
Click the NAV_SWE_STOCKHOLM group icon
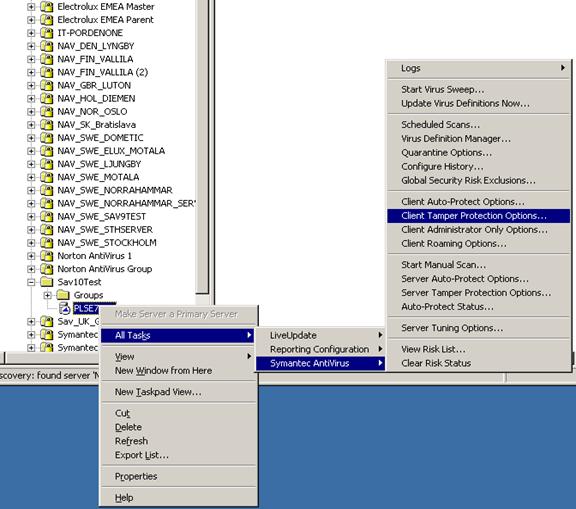tap(47, 243)
